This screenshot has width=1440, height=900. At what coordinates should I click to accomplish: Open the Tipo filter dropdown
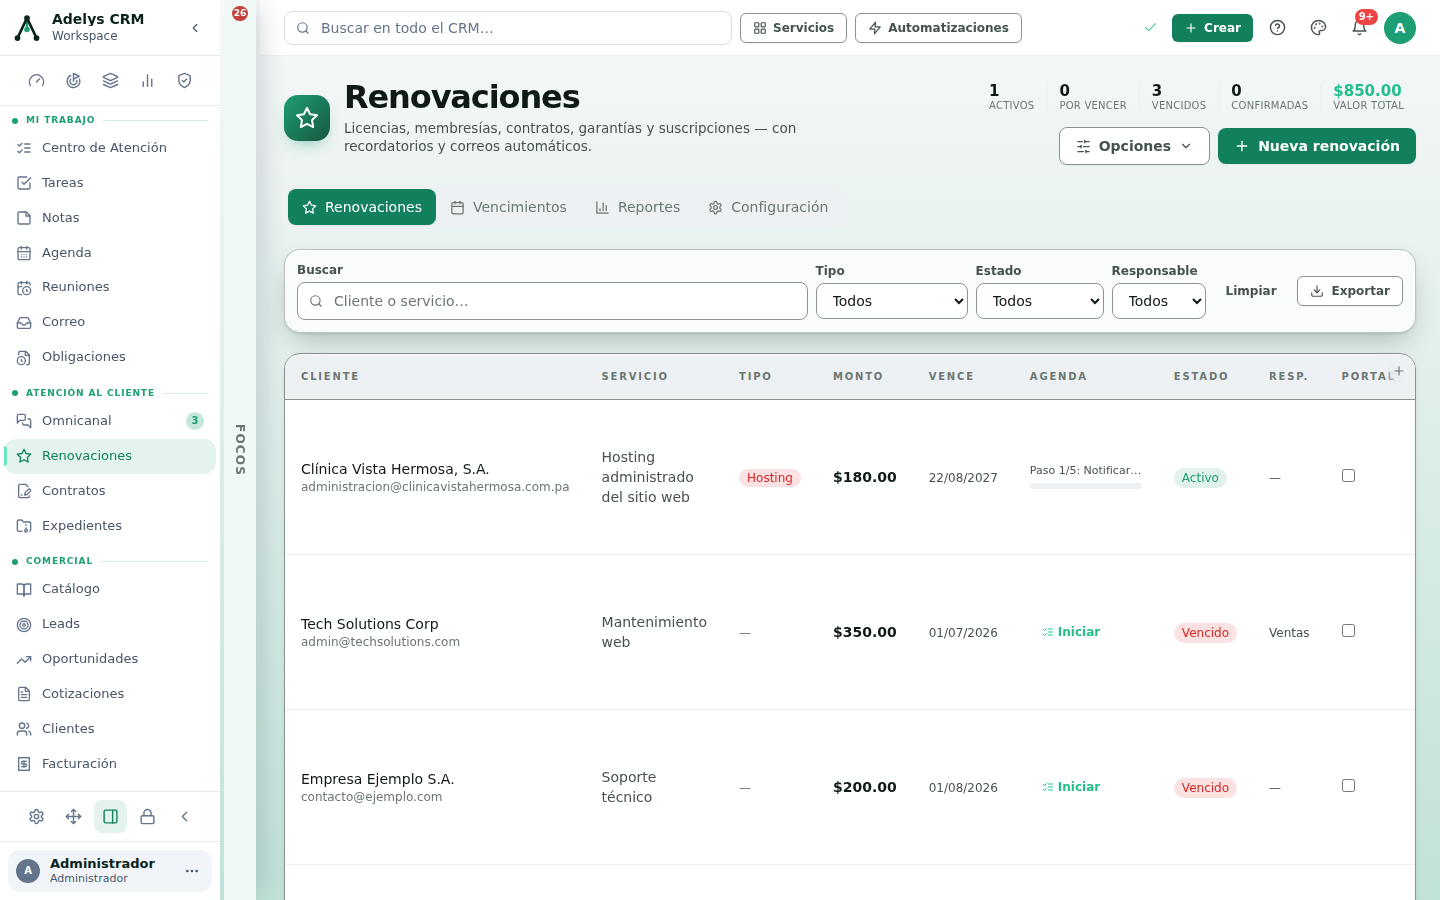(892, 301)
